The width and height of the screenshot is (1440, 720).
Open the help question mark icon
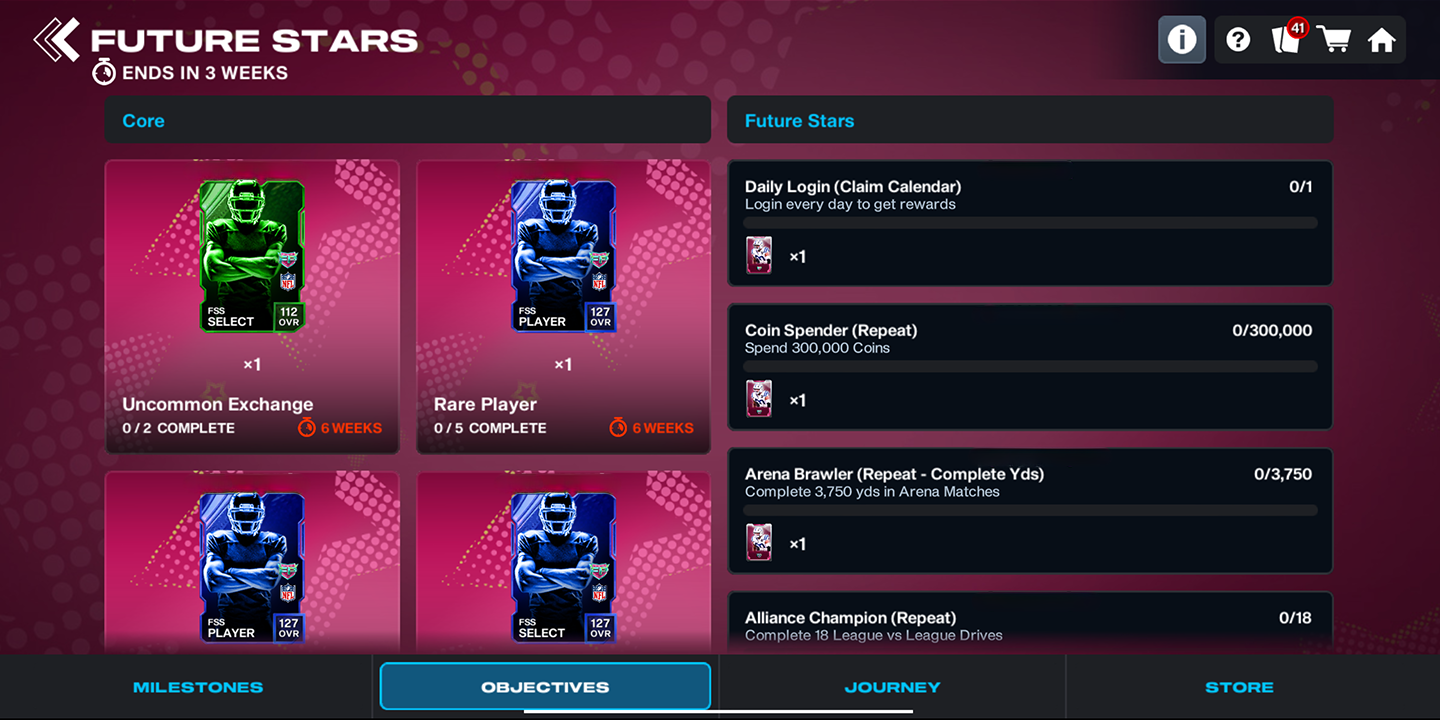tap(1238, 40)
